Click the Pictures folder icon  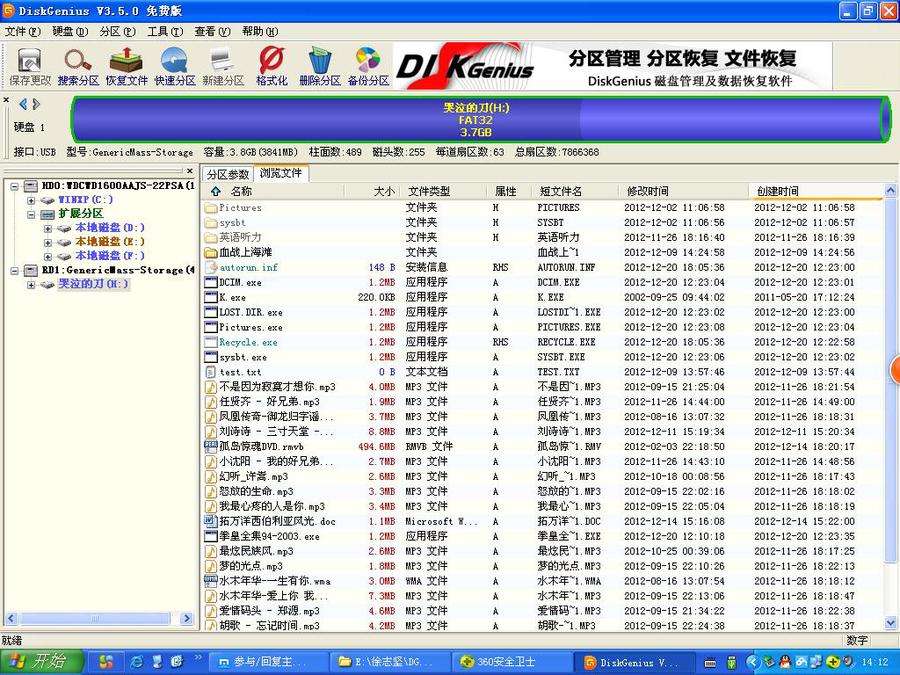pos(211,207)
